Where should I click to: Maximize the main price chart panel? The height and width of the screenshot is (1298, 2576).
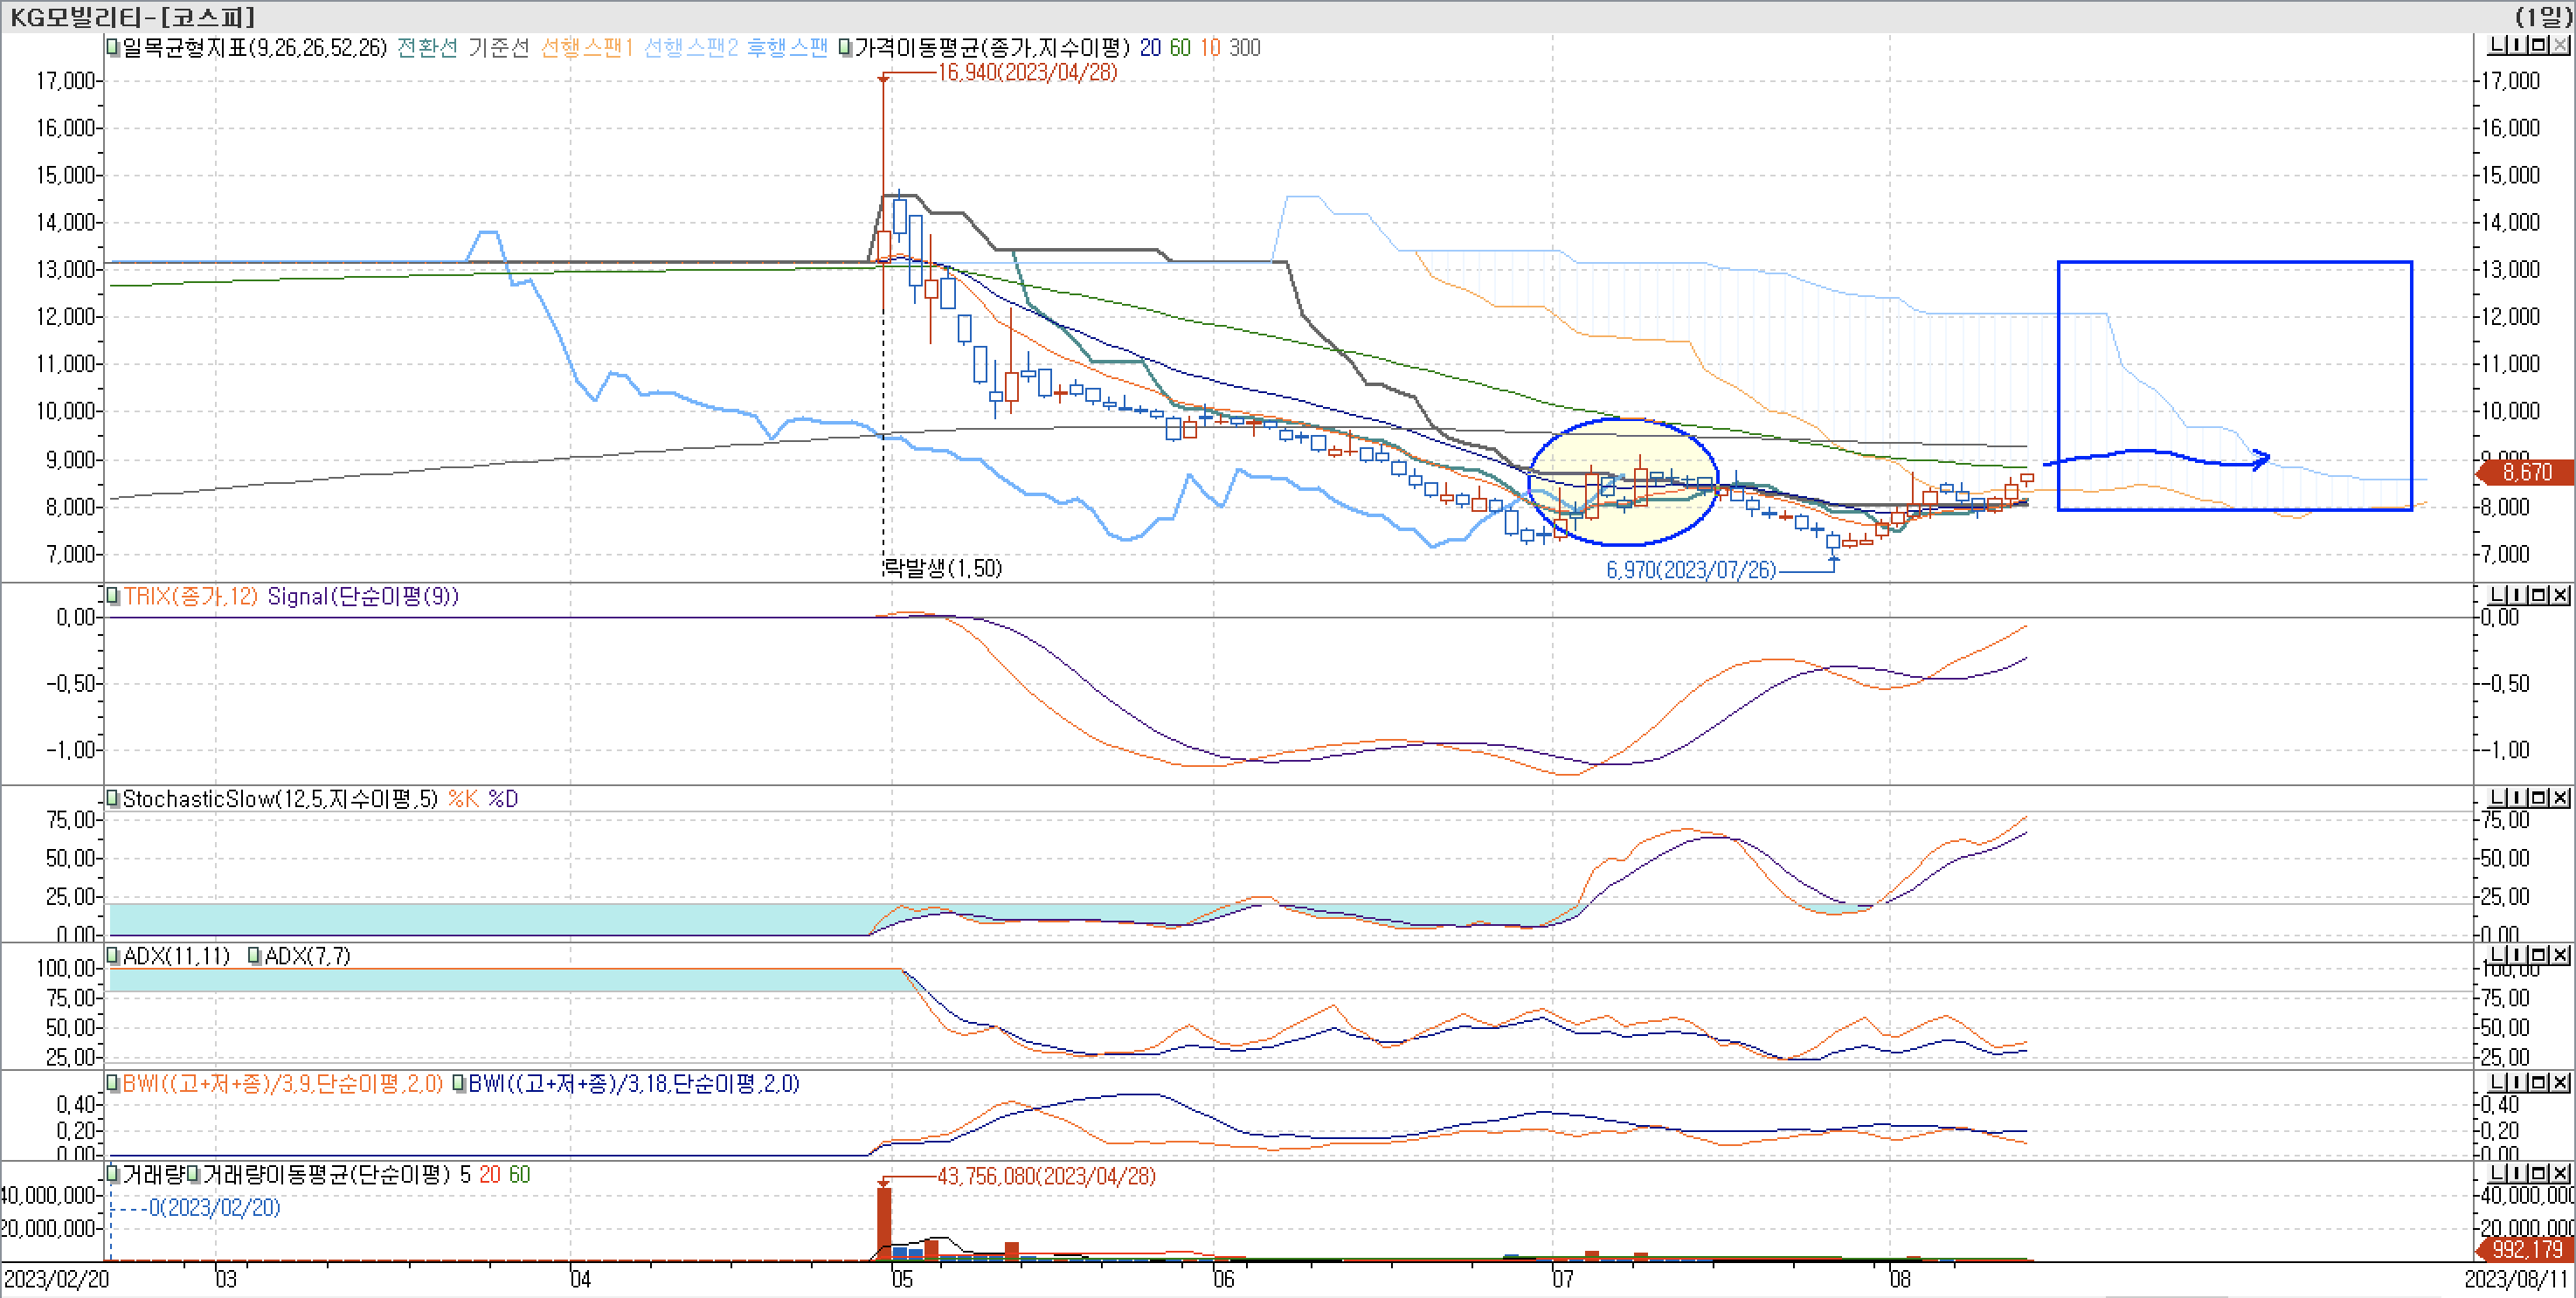2538,45
